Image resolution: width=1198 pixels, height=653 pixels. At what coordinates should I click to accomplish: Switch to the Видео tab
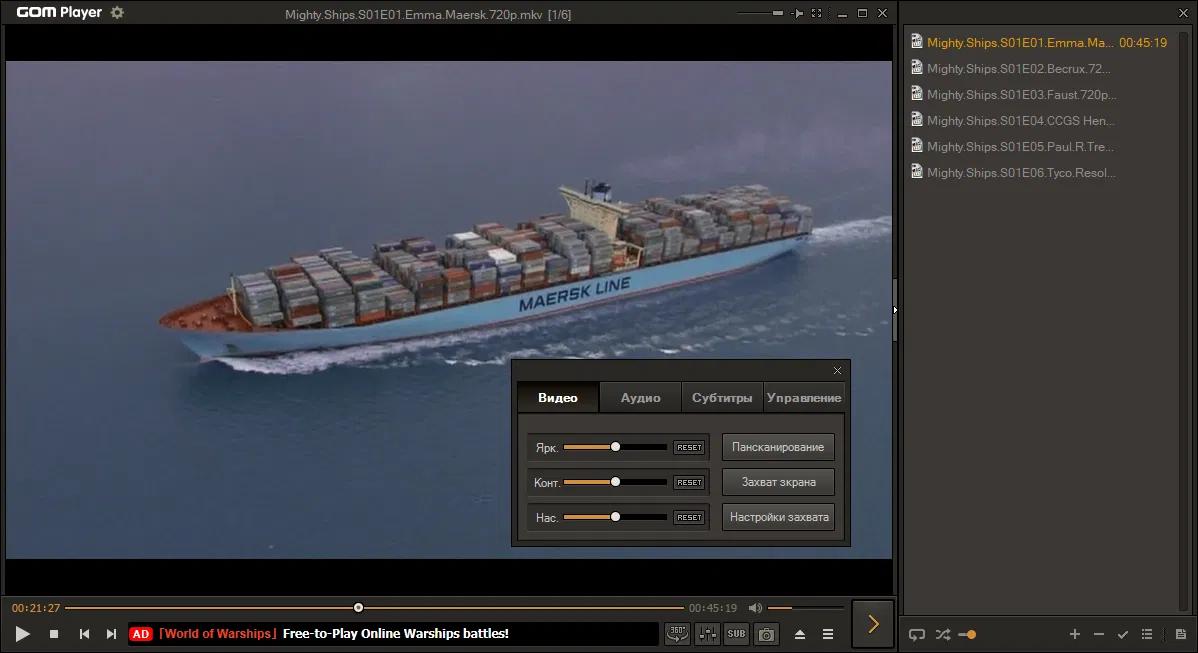pos(558,398)
